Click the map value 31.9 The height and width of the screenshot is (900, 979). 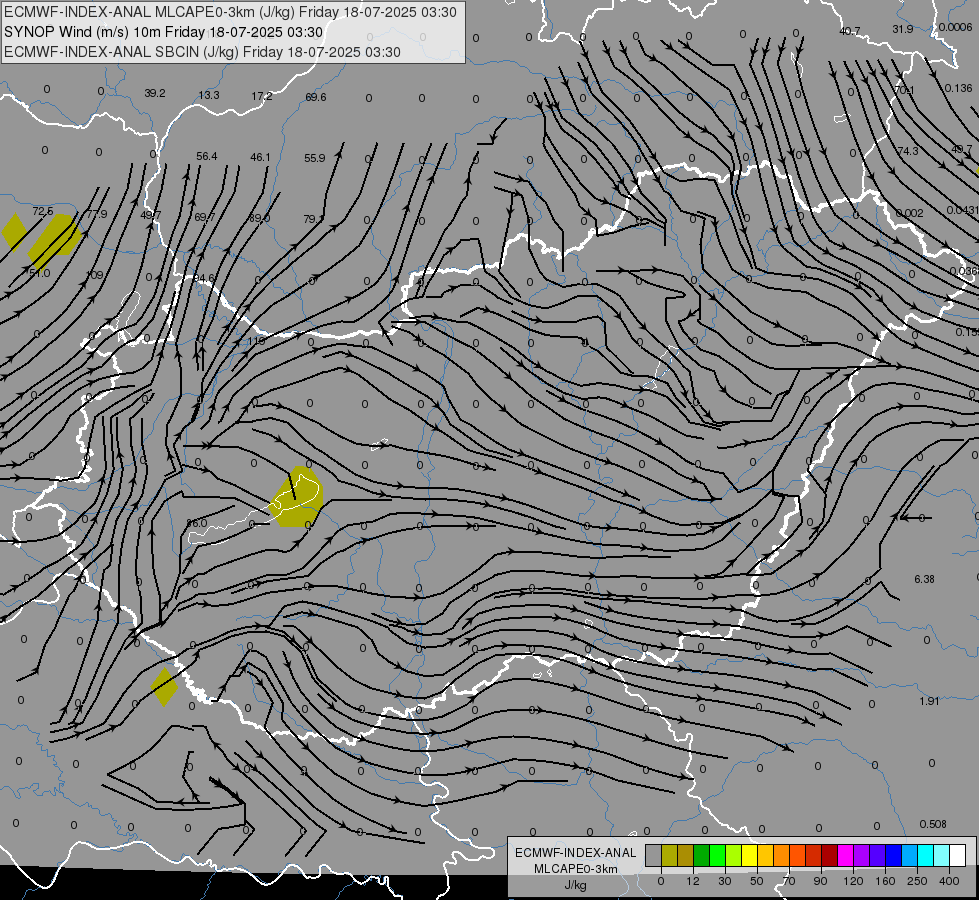(903, 29)
